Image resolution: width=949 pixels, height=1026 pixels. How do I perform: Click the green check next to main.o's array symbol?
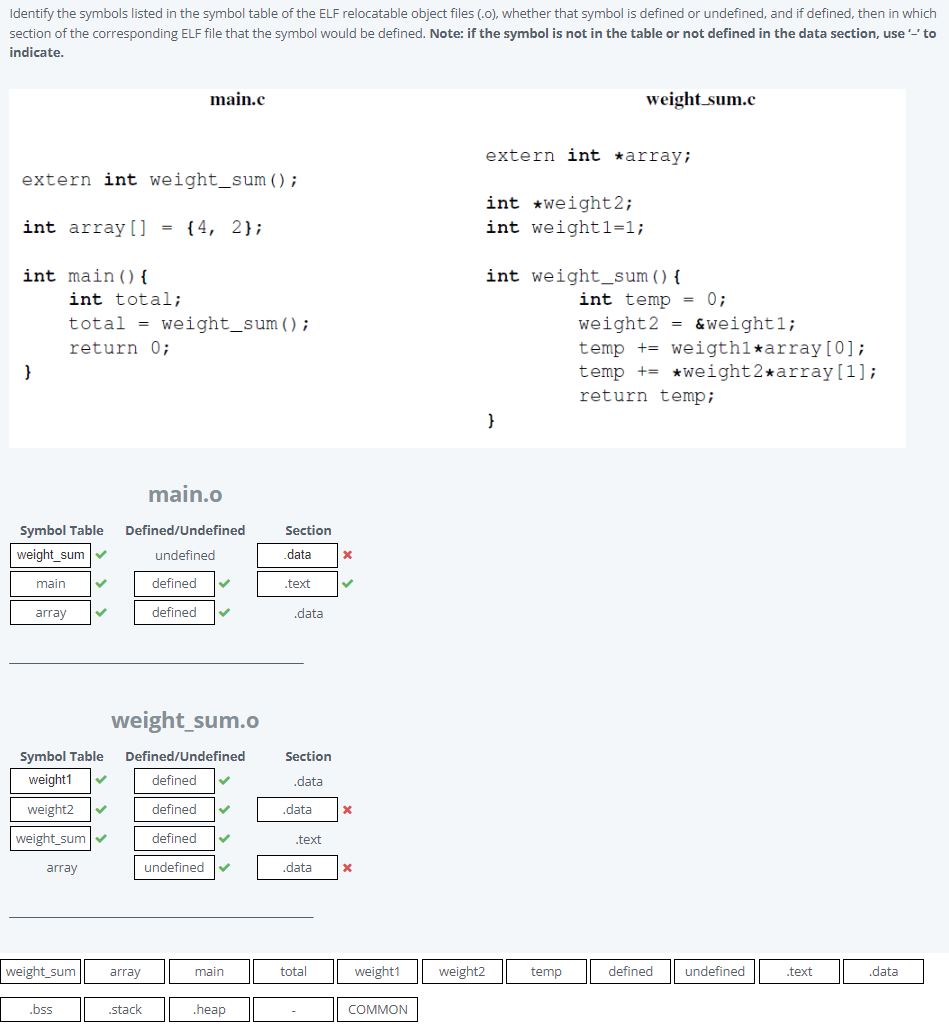[x=101, y=612]
